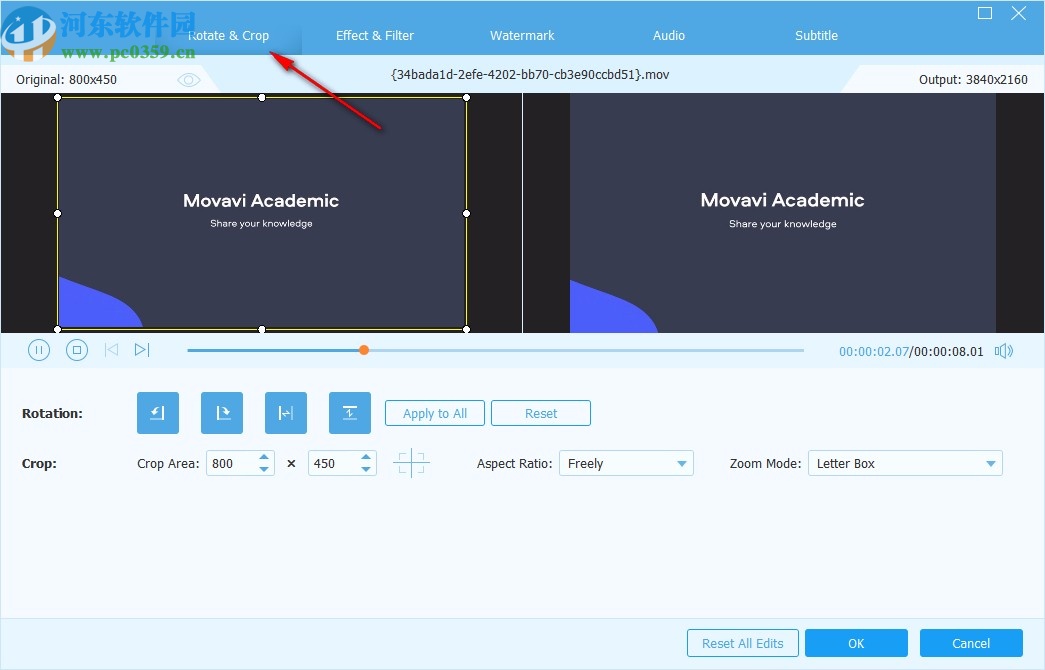This screenshot has height=670, width=1045.
Task: Advance to the next frame
Action: (x=142, y=350)
